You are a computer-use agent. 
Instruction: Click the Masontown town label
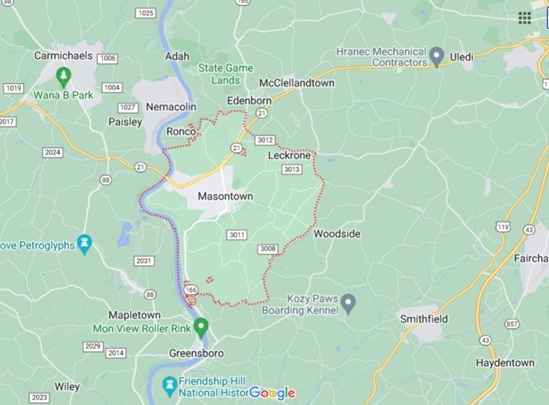pos(225,196)
